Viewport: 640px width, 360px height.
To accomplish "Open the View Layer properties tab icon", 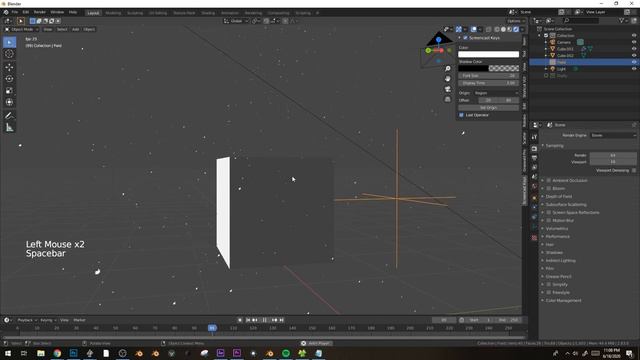I will (534, 167).
